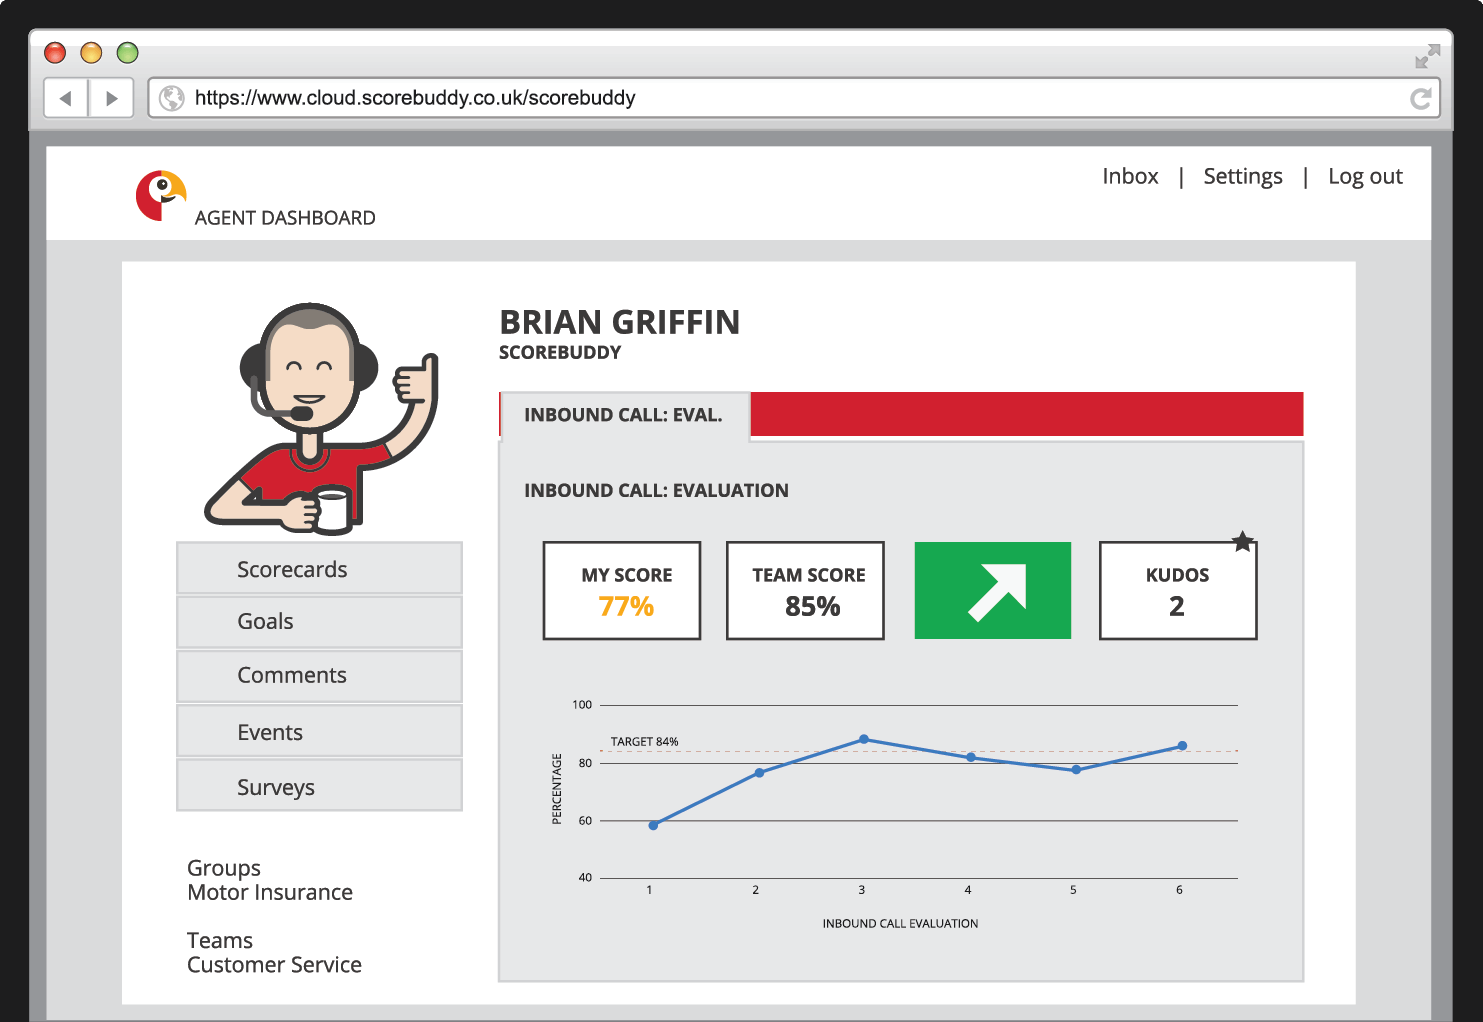This screenshot has width=1483, height=1022.
Task: Open the Settings link
Action: [x=1242, y=177]
